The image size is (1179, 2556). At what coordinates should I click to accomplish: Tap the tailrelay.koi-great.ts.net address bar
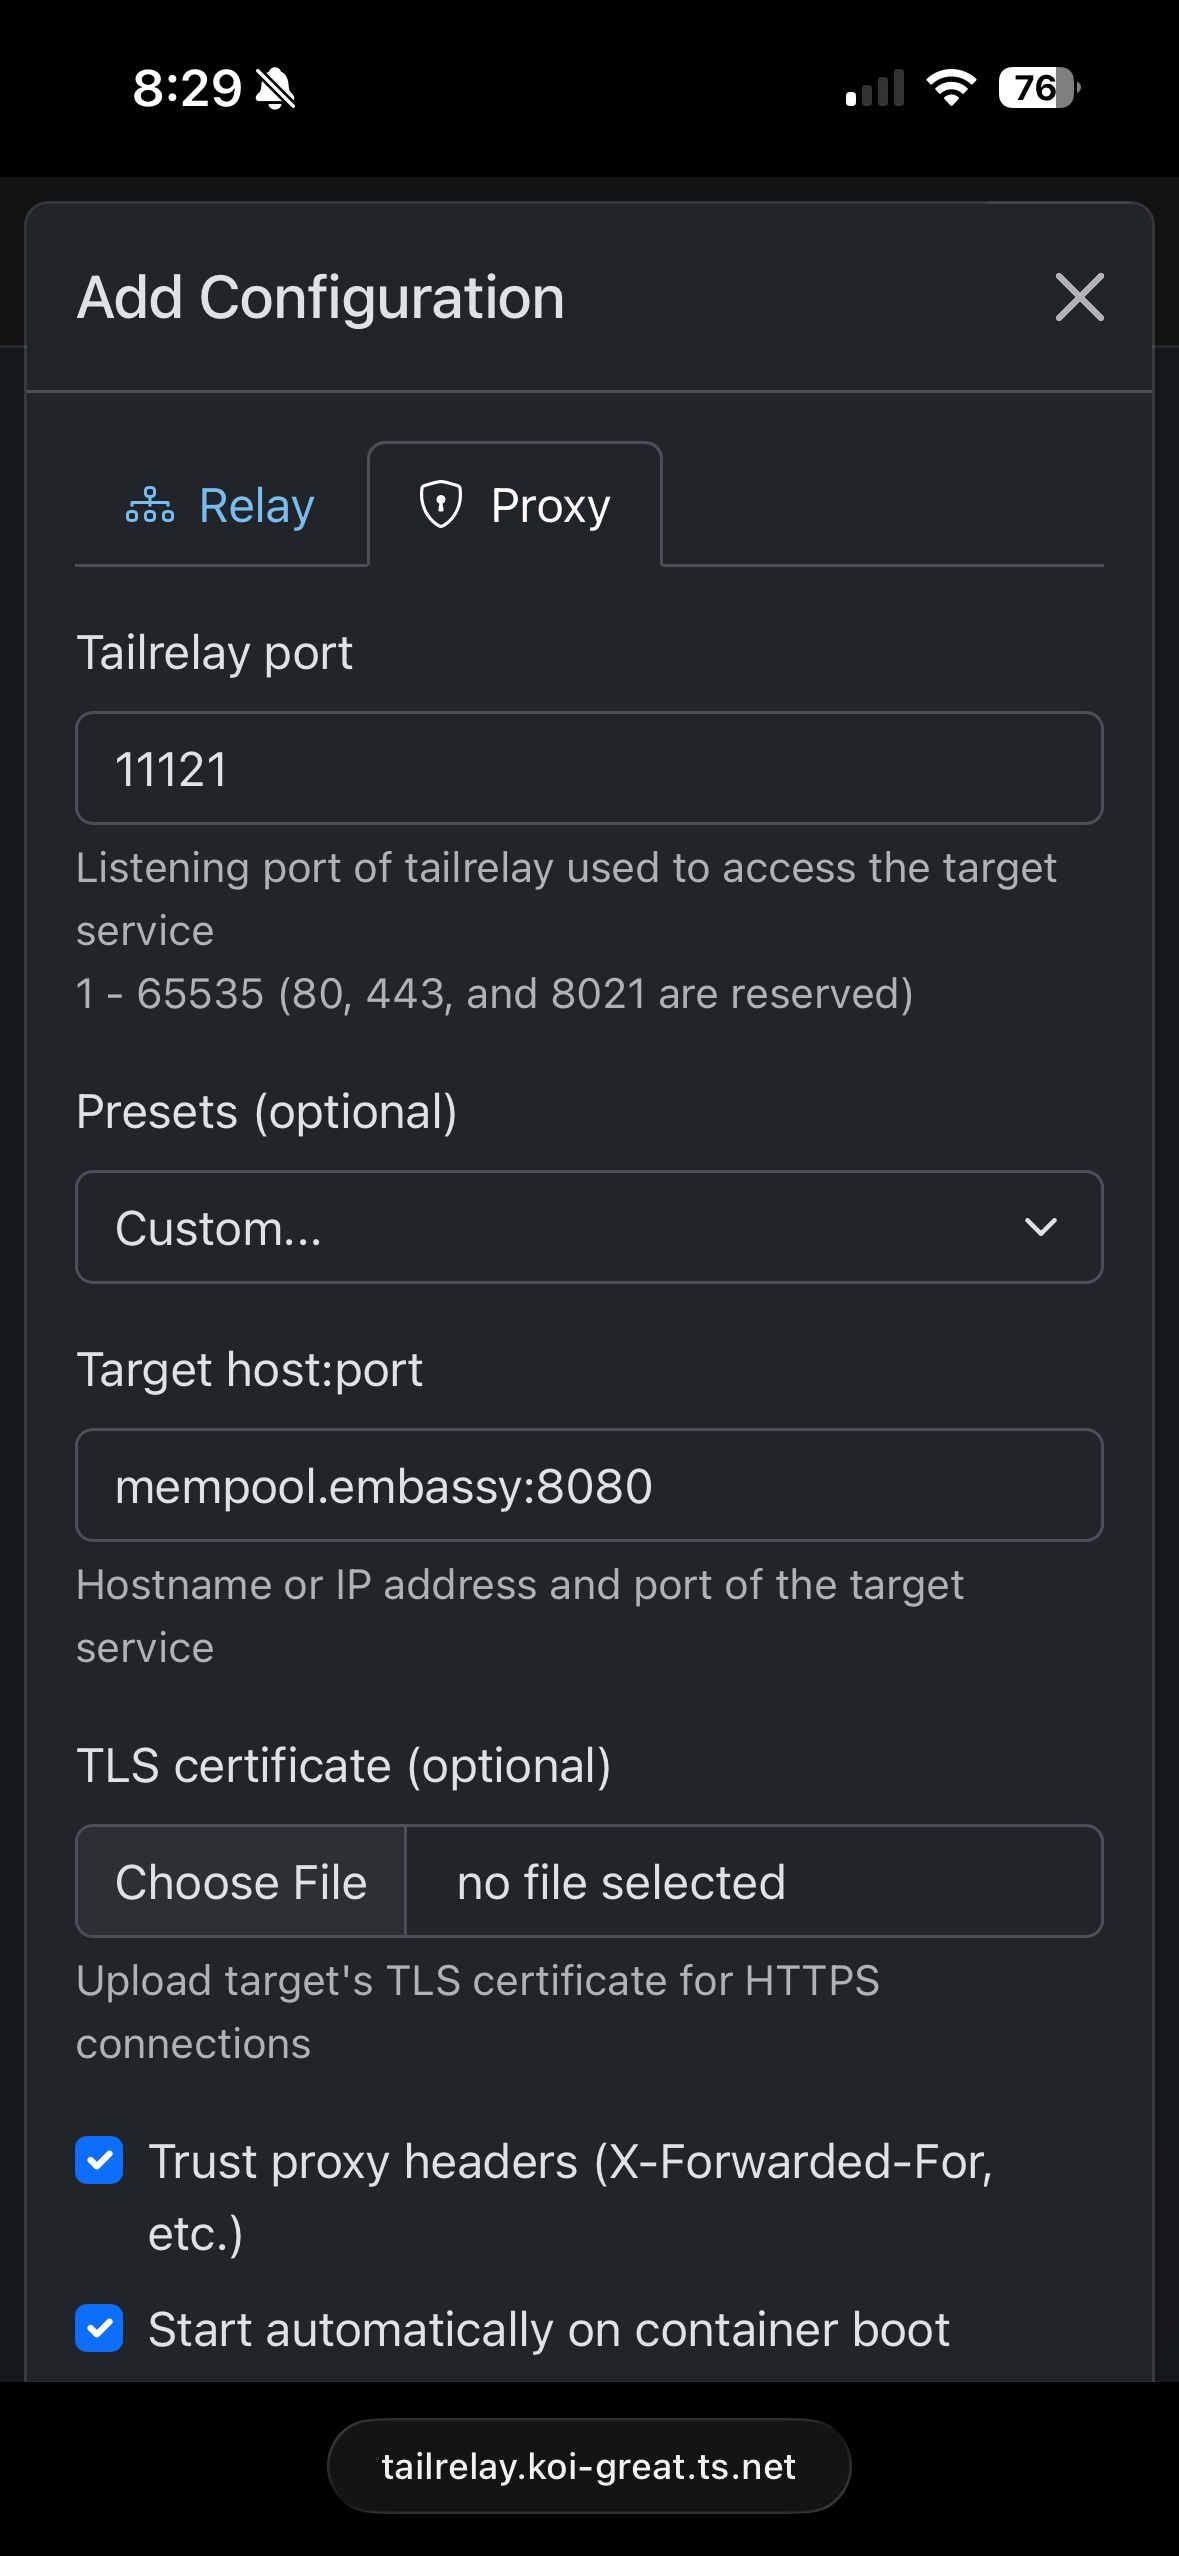click(x=589, y=2467)
